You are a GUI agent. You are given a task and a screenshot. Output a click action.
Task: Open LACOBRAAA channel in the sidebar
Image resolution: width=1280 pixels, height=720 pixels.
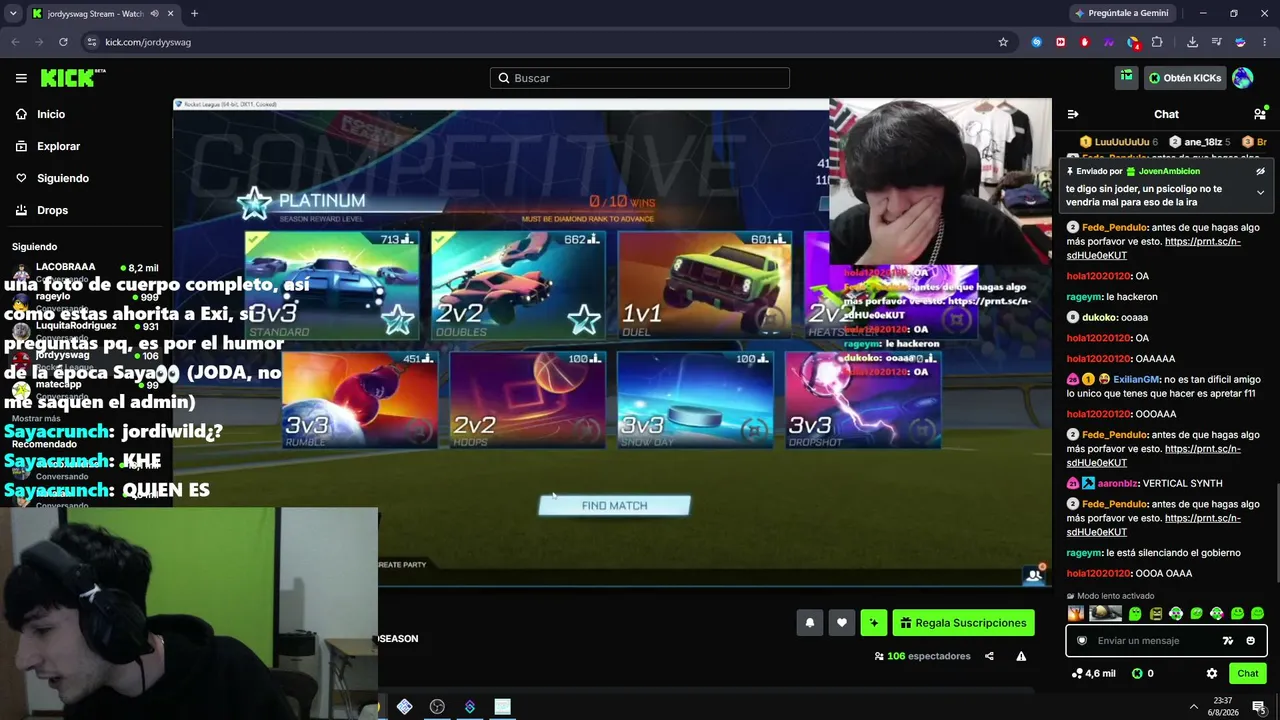(86, 273)
